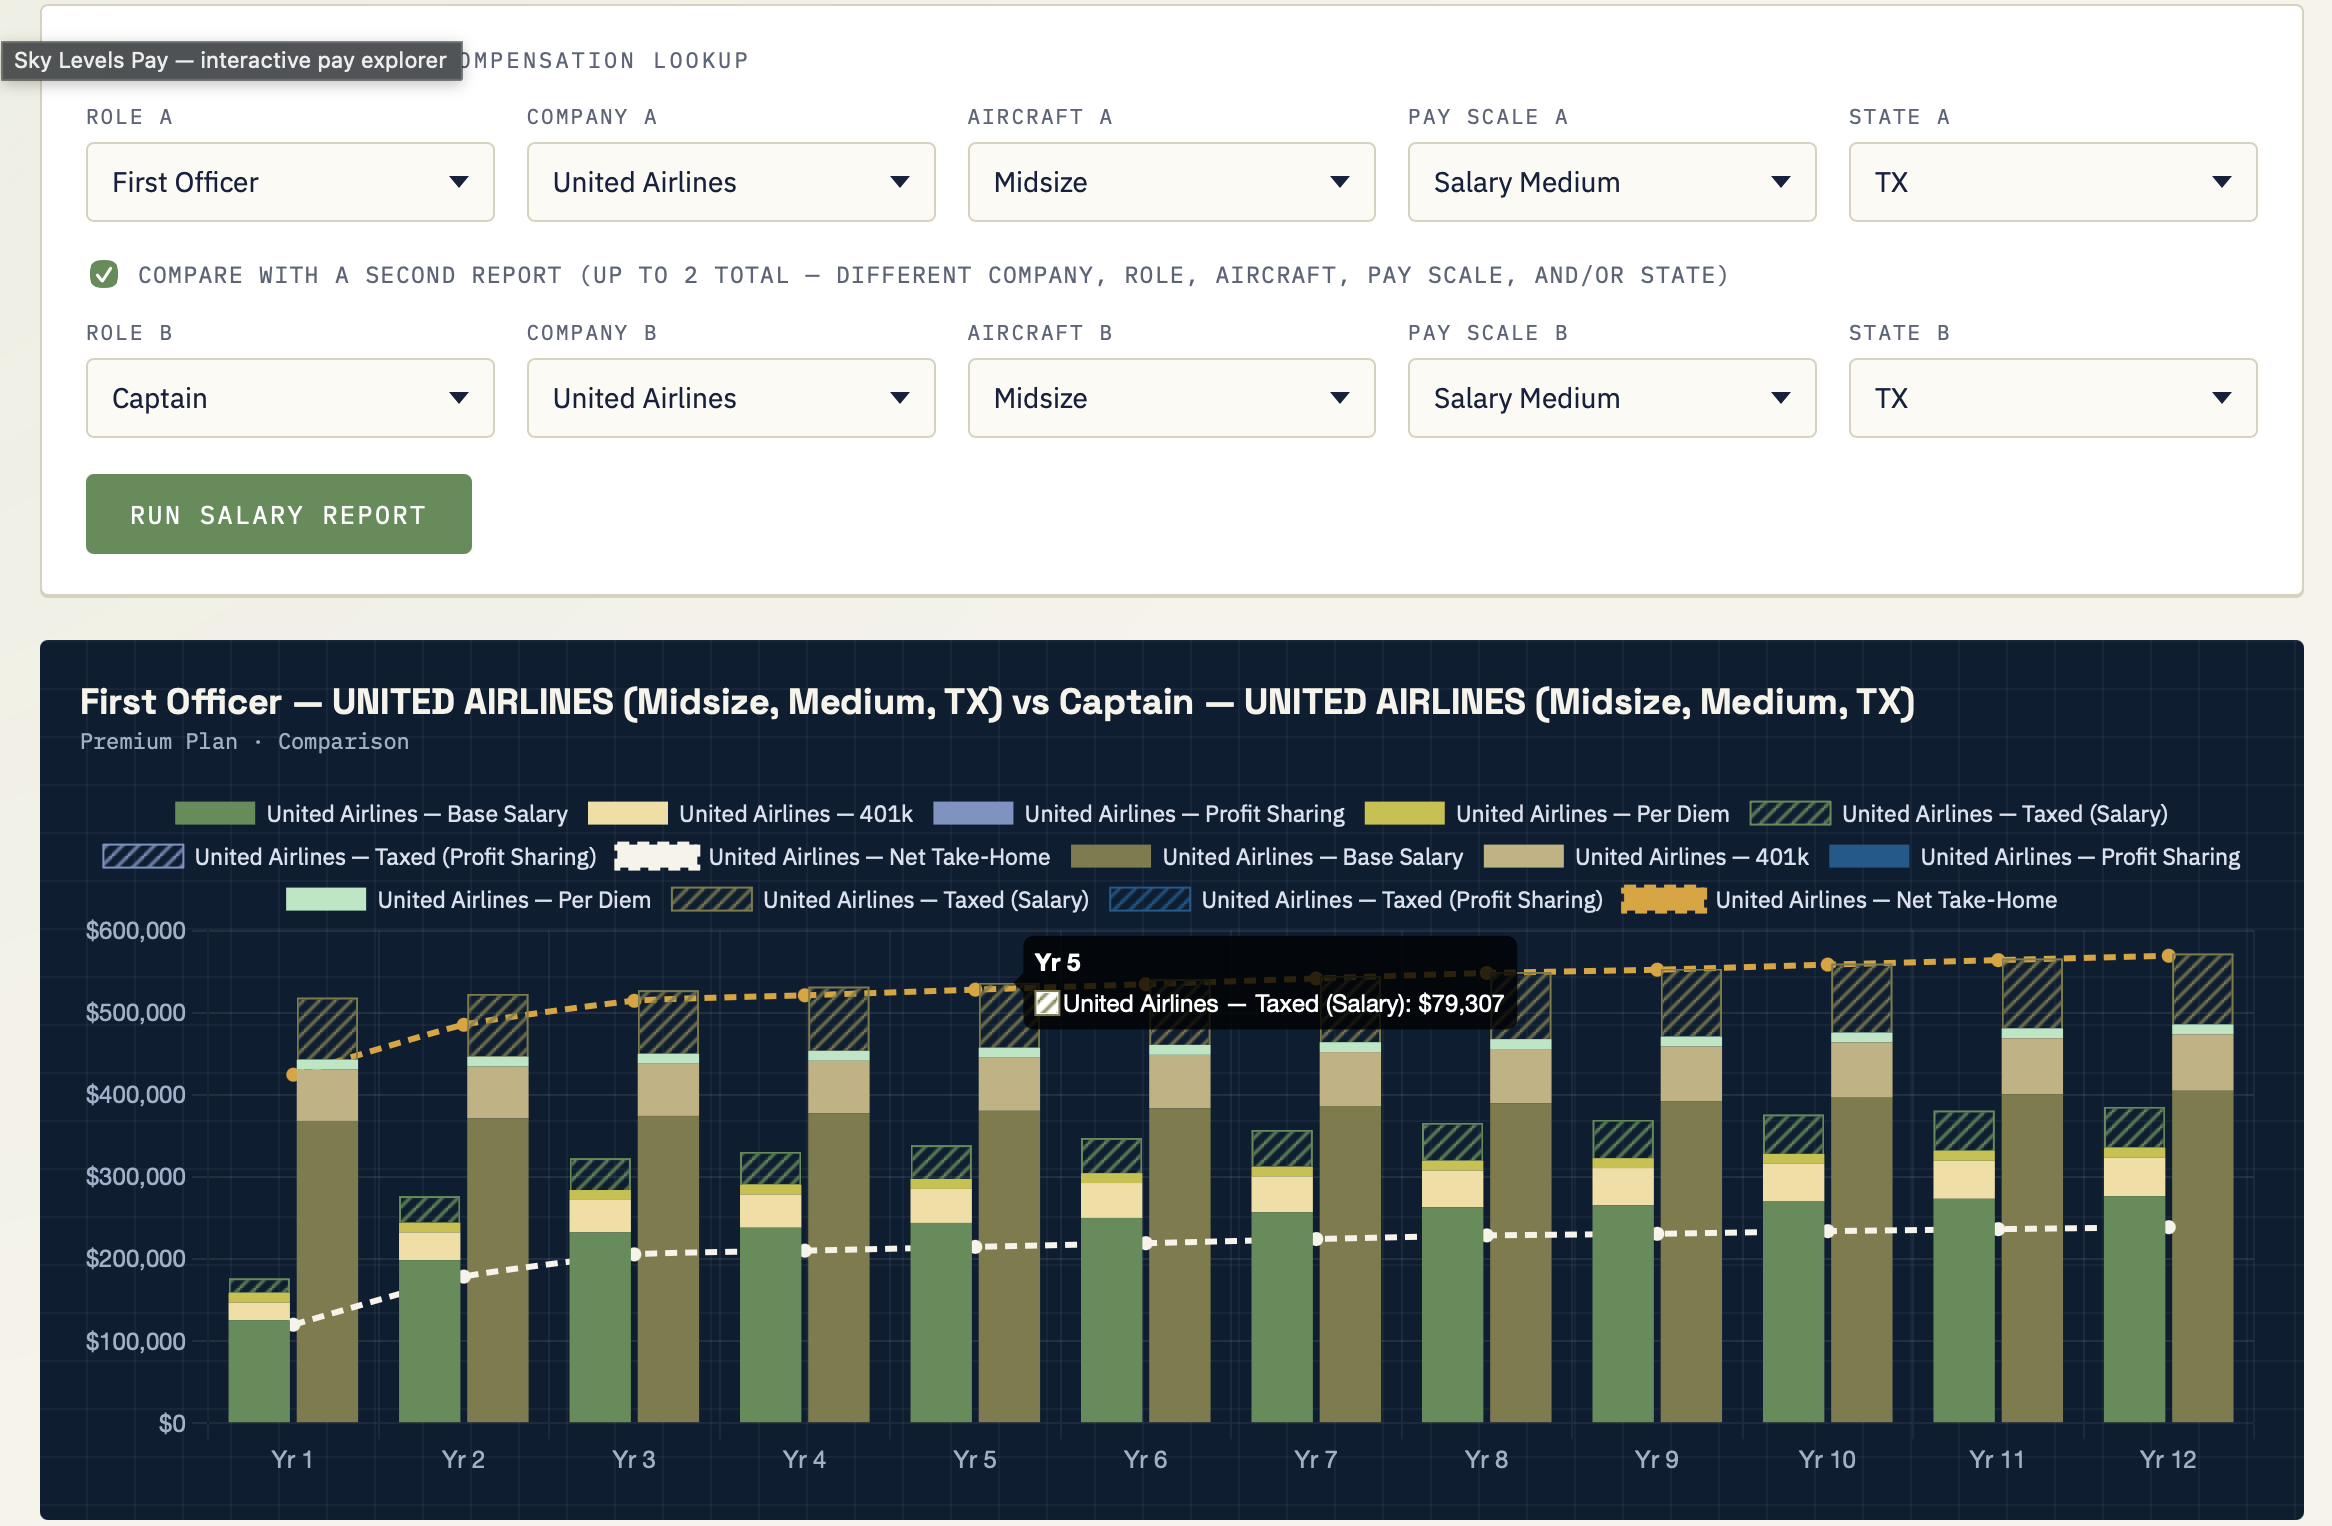Click the green First Officer base bar at Yr 12
This screenshot has height=1526, width=2332.
click(2134, 1309)
